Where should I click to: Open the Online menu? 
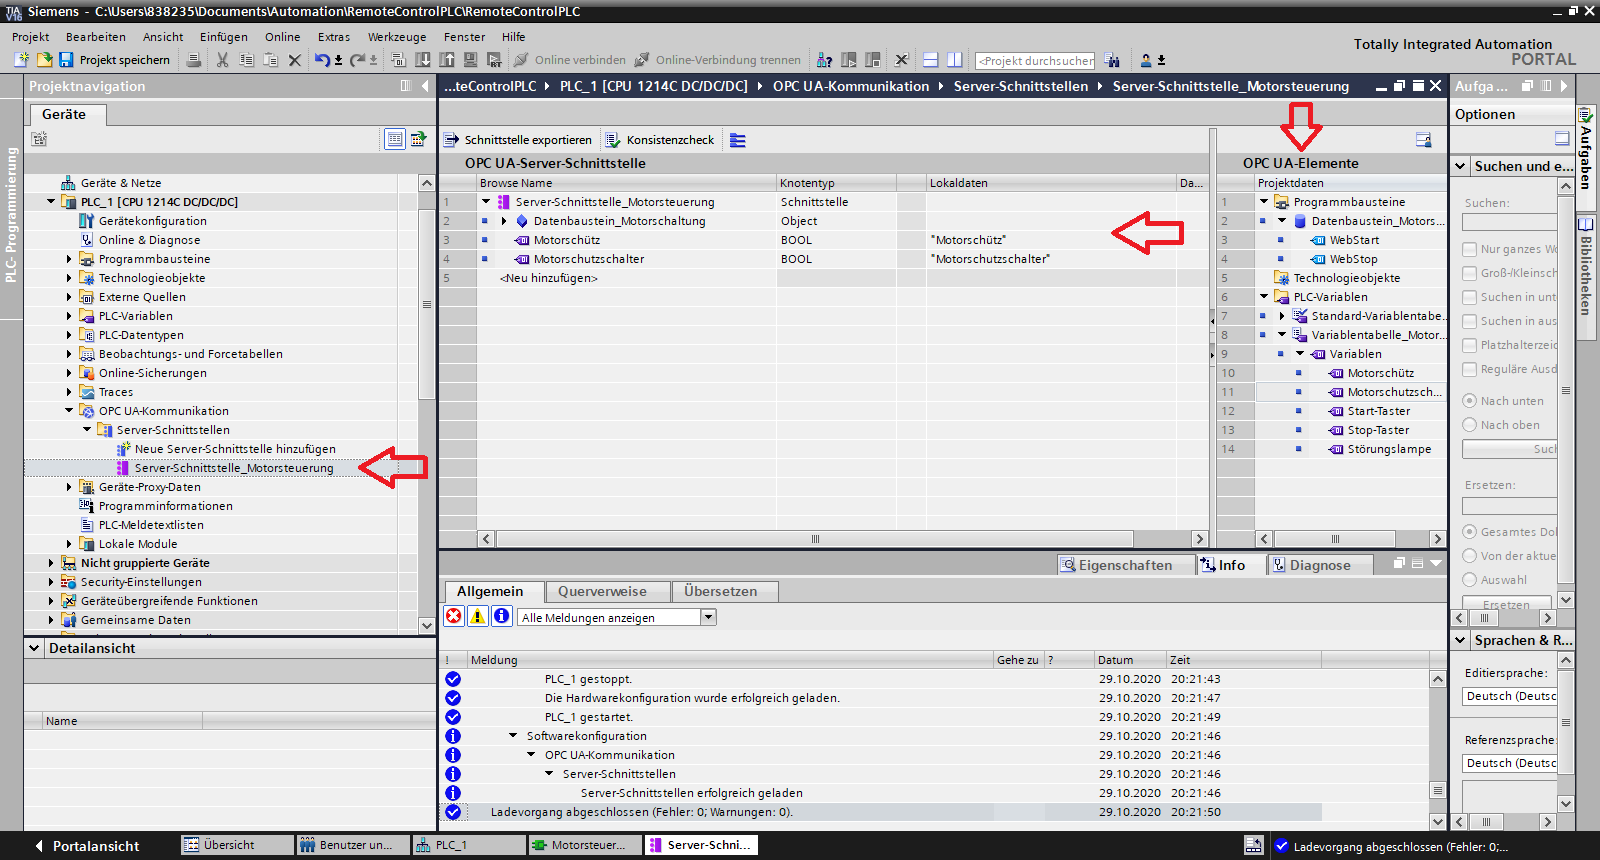(x=283, y=37)
